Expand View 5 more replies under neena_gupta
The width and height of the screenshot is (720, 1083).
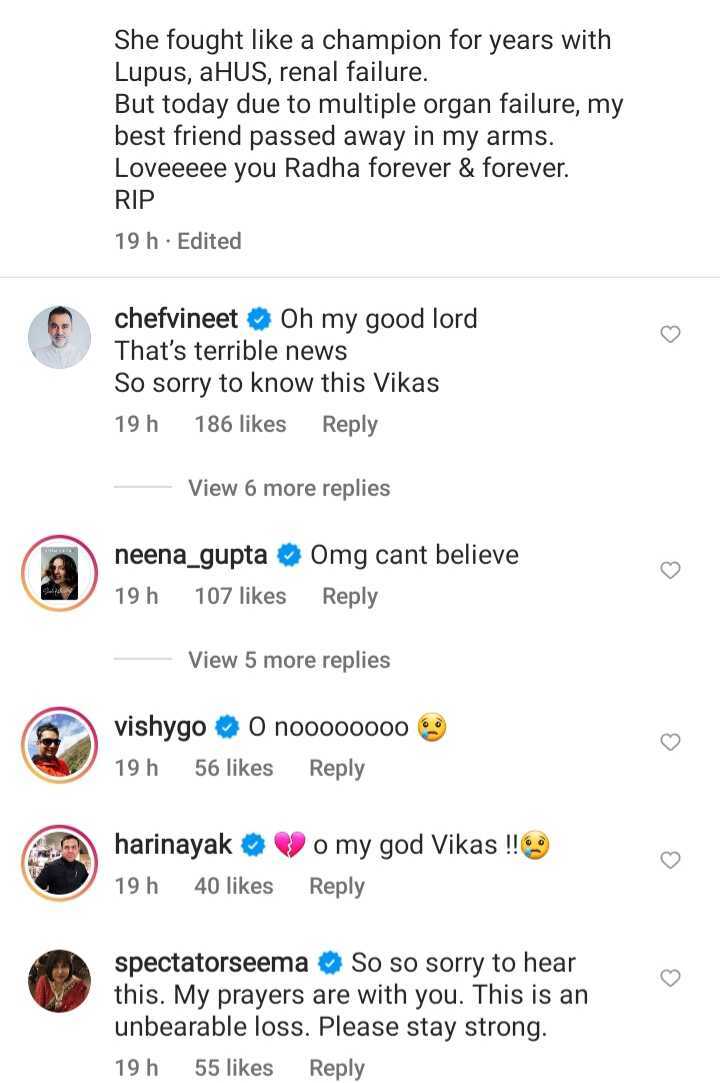point(289,660)
